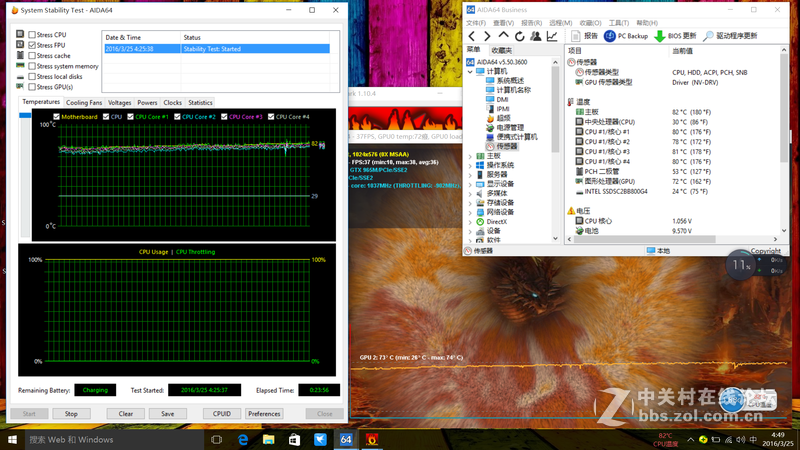Click the graph chart toolbar icon
The image size is (800, 450).
(x=551, y=36)
